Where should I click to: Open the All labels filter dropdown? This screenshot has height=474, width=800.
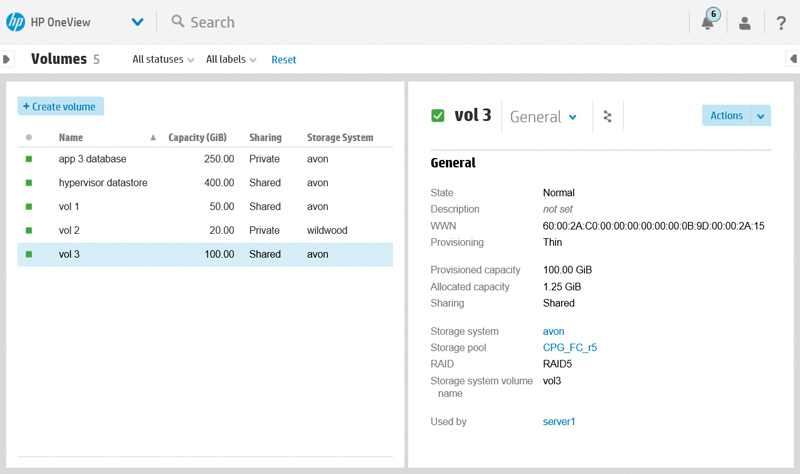pyautogui.click(x=231, y=60)
